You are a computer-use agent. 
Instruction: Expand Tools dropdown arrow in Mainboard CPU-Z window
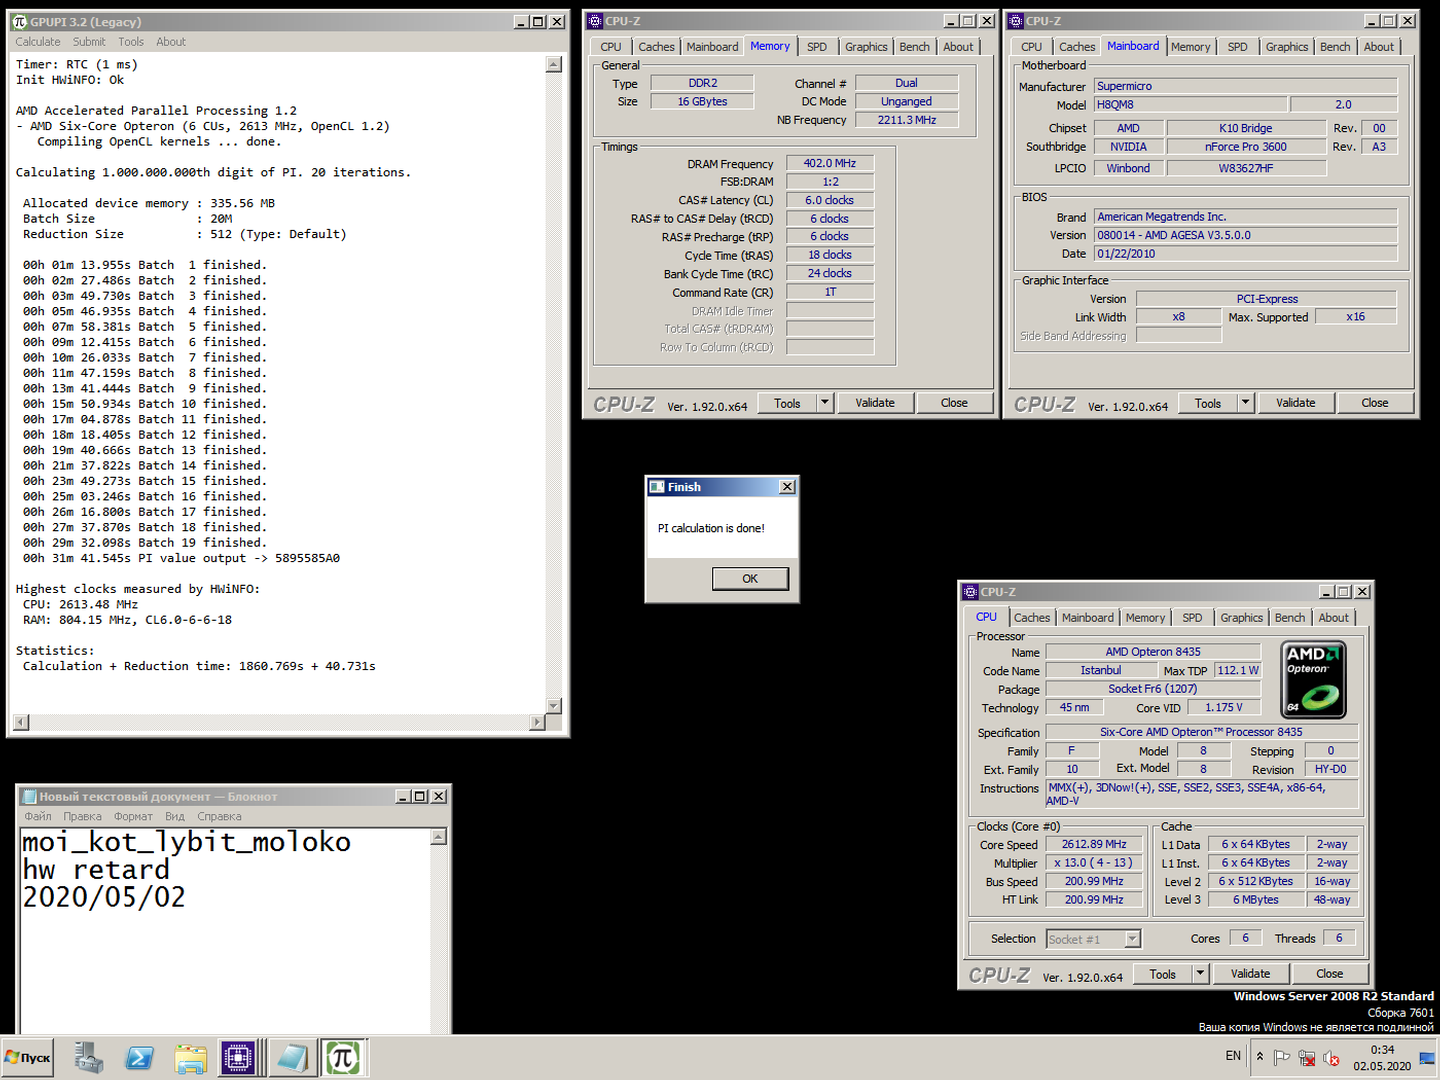coord(1246,403)
